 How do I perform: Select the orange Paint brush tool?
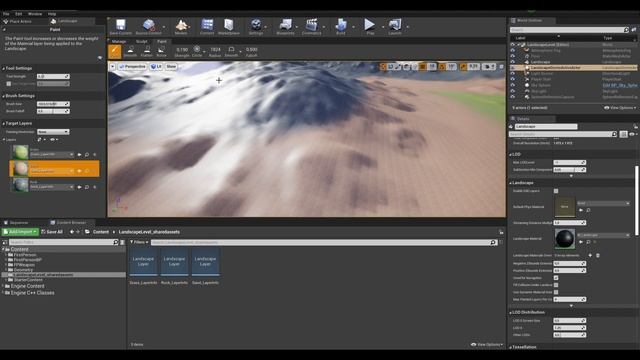click(115, 51)
